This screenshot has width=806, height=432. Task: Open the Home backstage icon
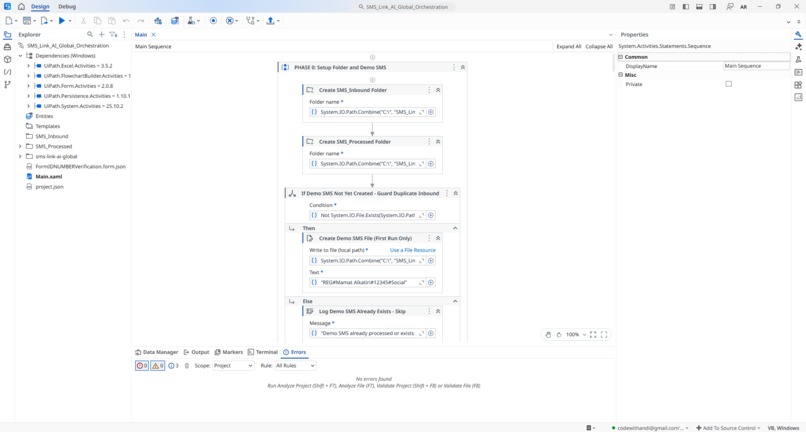pos(21,7)
